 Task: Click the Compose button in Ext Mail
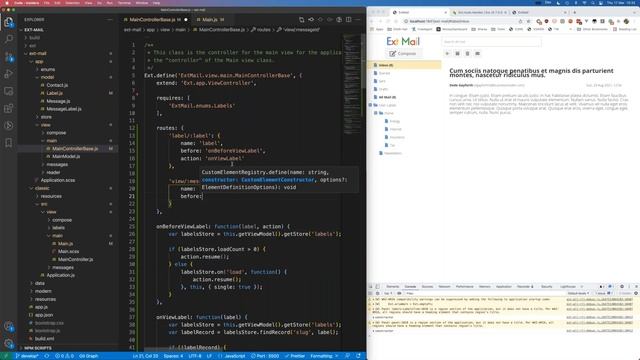point(403,53)
